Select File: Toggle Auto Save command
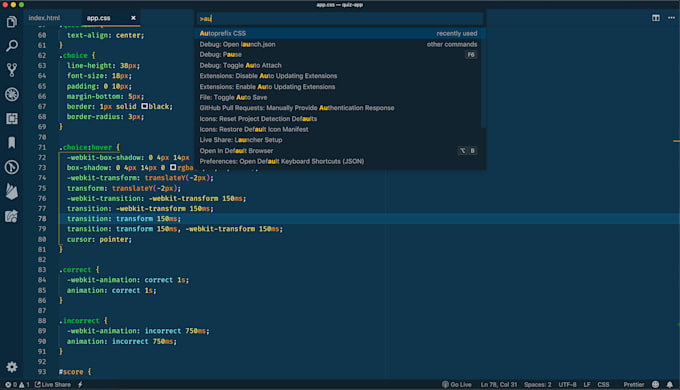Screen dimensions: 680x390 pos(340,97)
